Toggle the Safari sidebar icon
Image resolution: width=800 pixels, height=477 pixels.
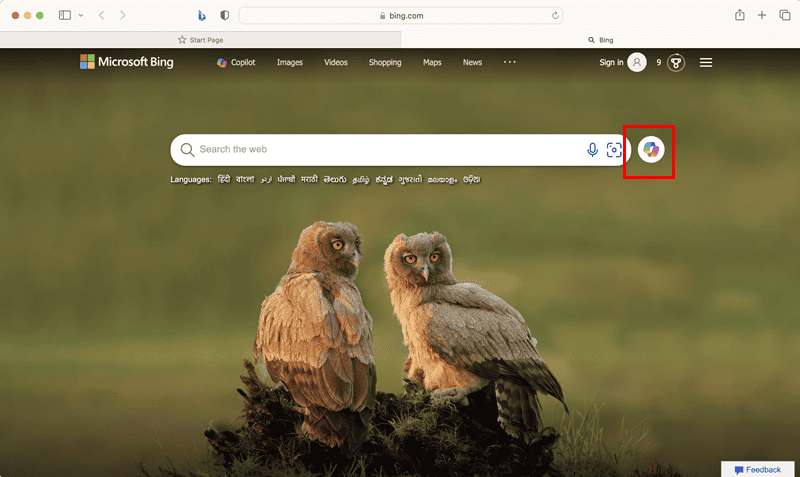pyautogui.click(x=65, y=15)
